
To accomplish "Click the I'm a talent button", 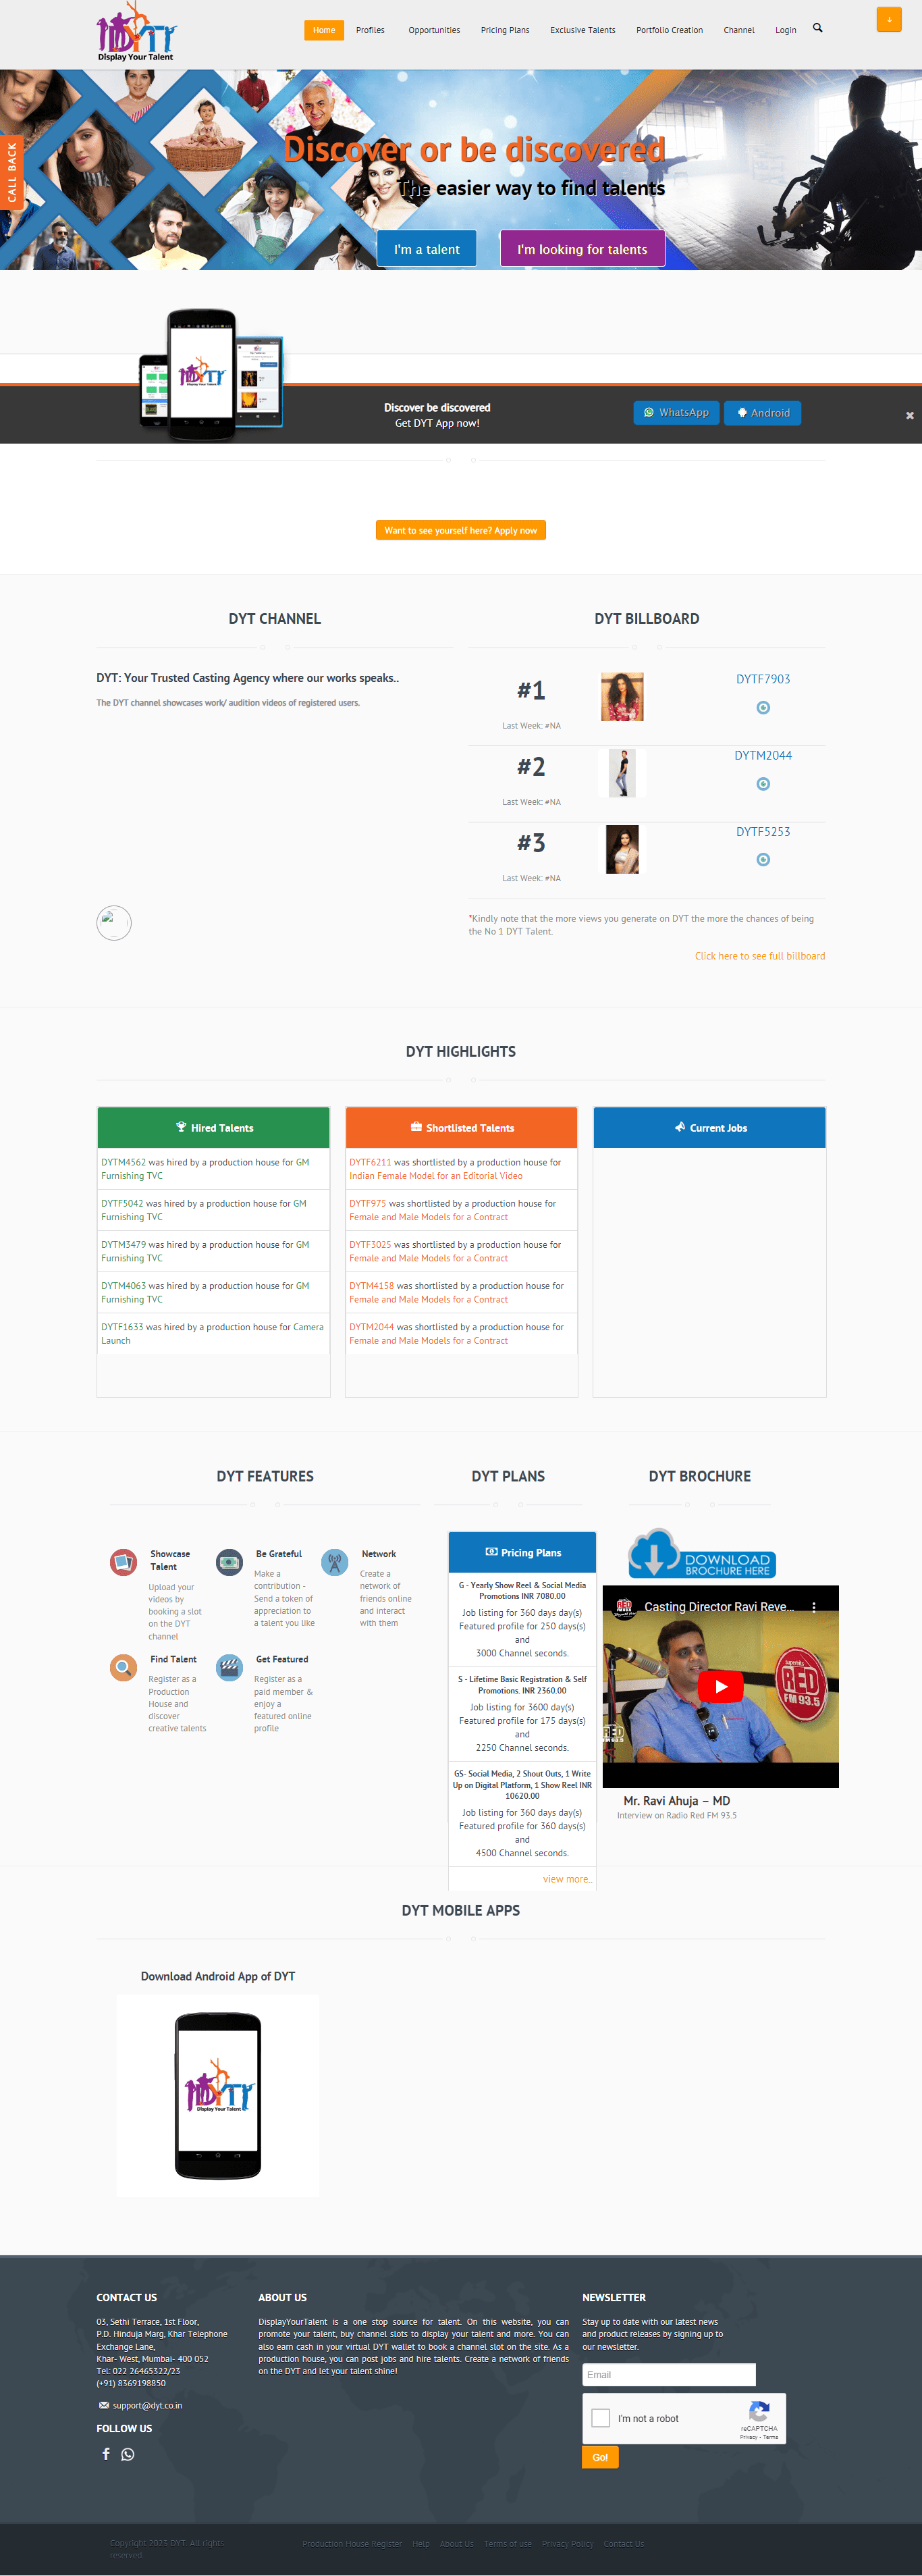I will tap(427, 249).
